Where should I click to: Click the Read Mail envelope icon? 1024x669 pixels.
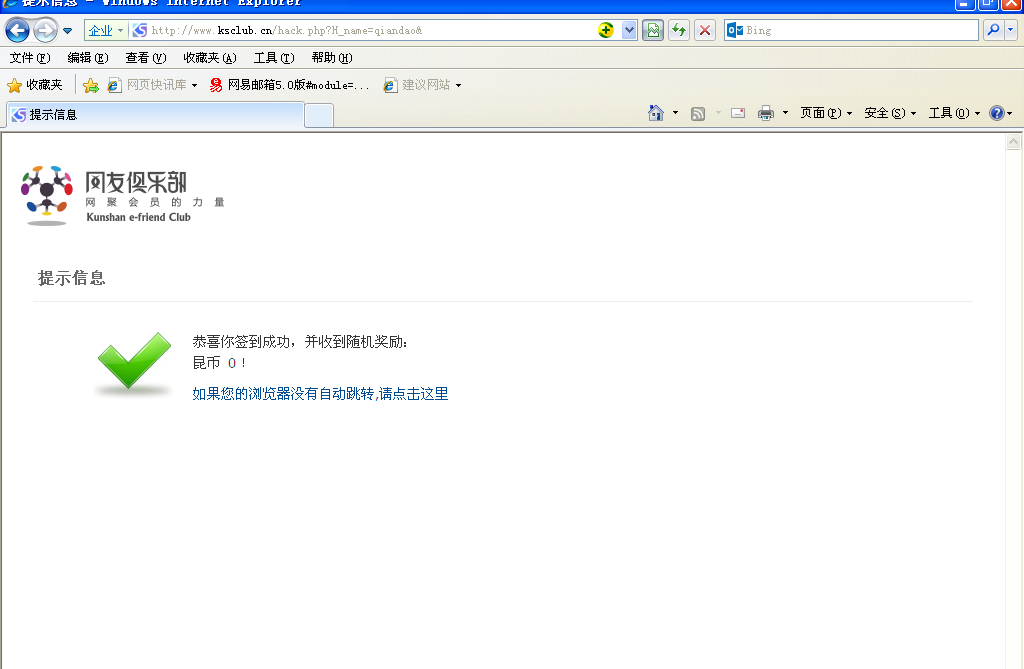738,113
